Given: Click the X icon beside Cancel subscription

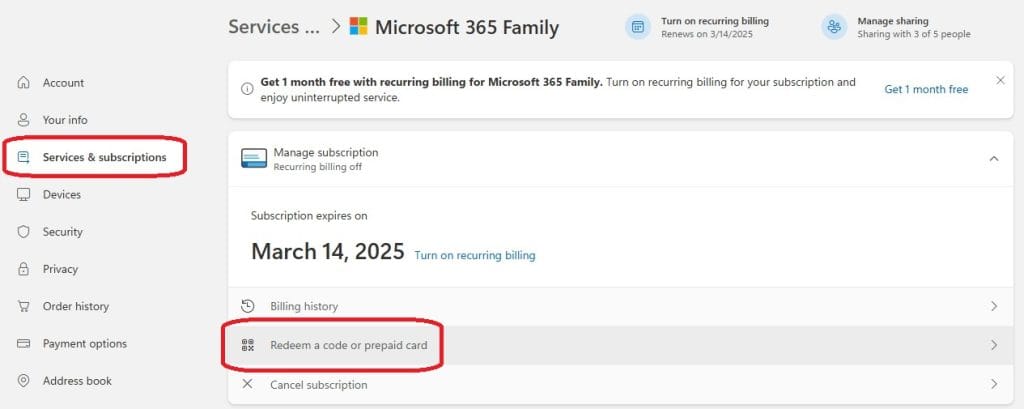Looking at the screenshot, I should 248,384.
